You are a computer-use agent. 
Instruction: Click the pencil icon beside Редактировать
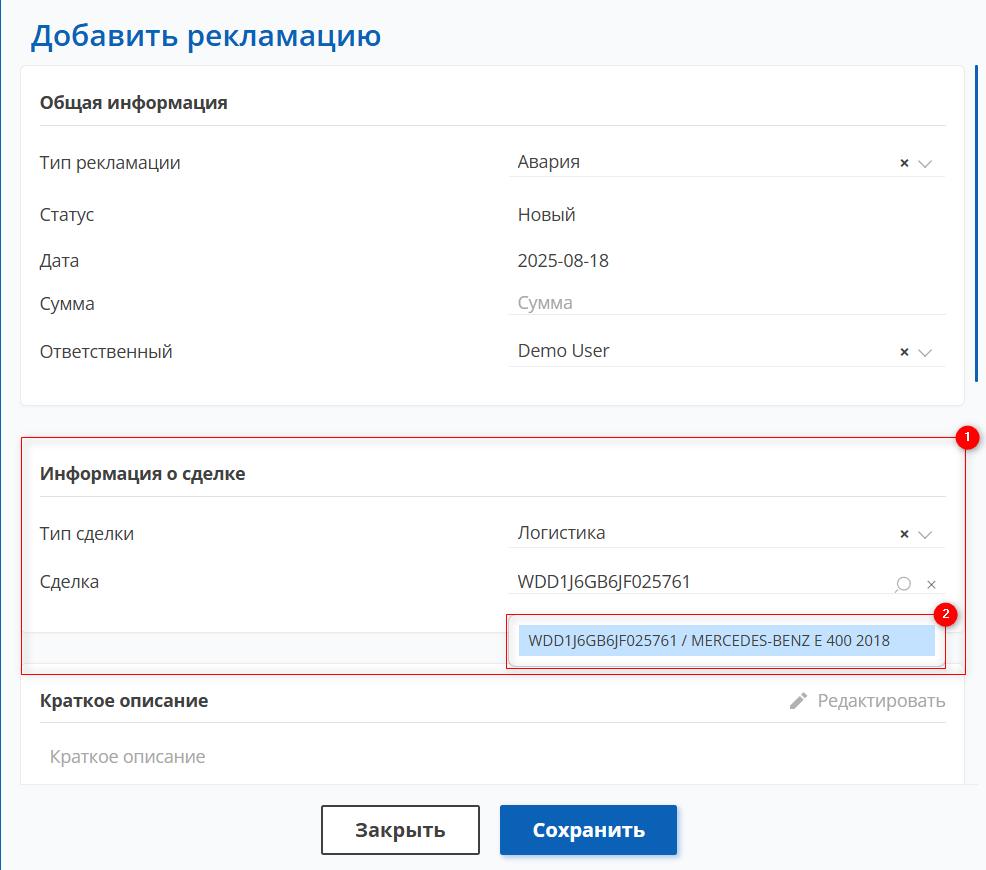pos(799,701)
